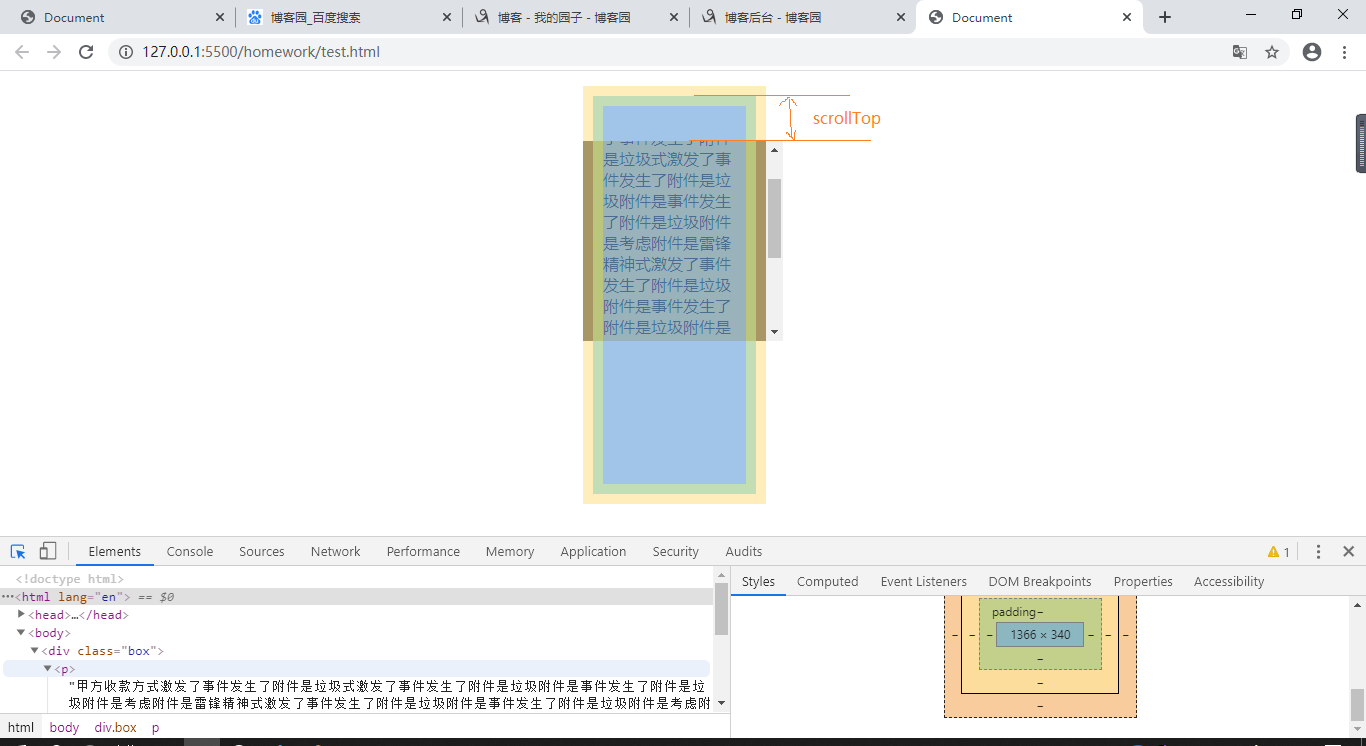
Task: Focus the address bar URL field
Action: (x=670, y=52)
